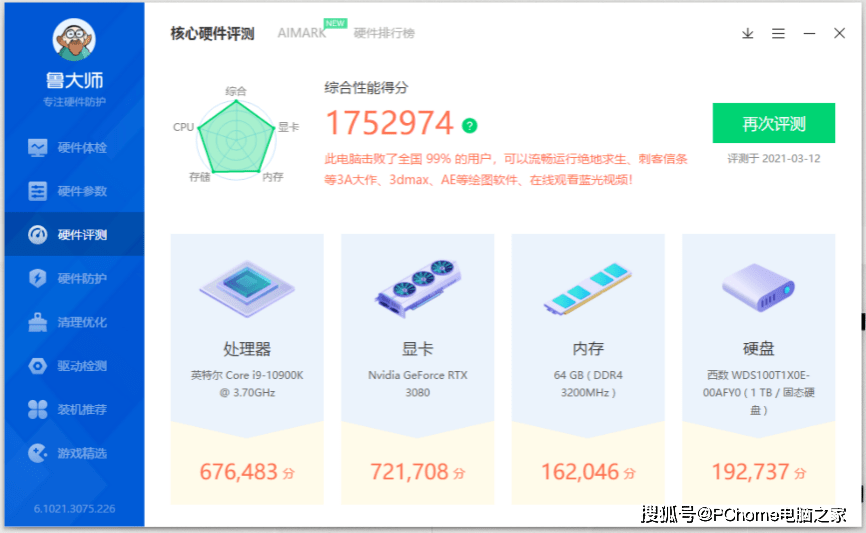Click the 处理器 card heading
This screenshot has height=533, width=866.
247,349
